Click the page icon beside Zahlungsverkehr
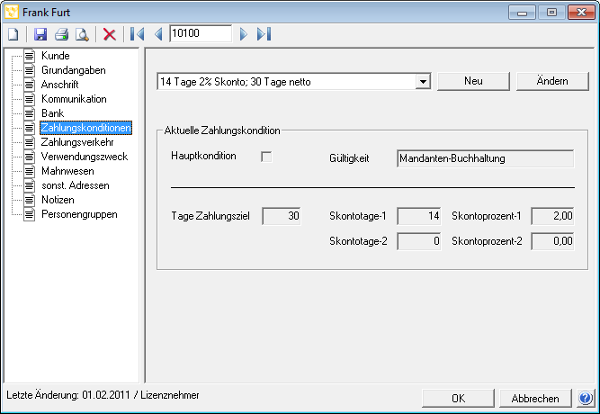 pos(29,142)
